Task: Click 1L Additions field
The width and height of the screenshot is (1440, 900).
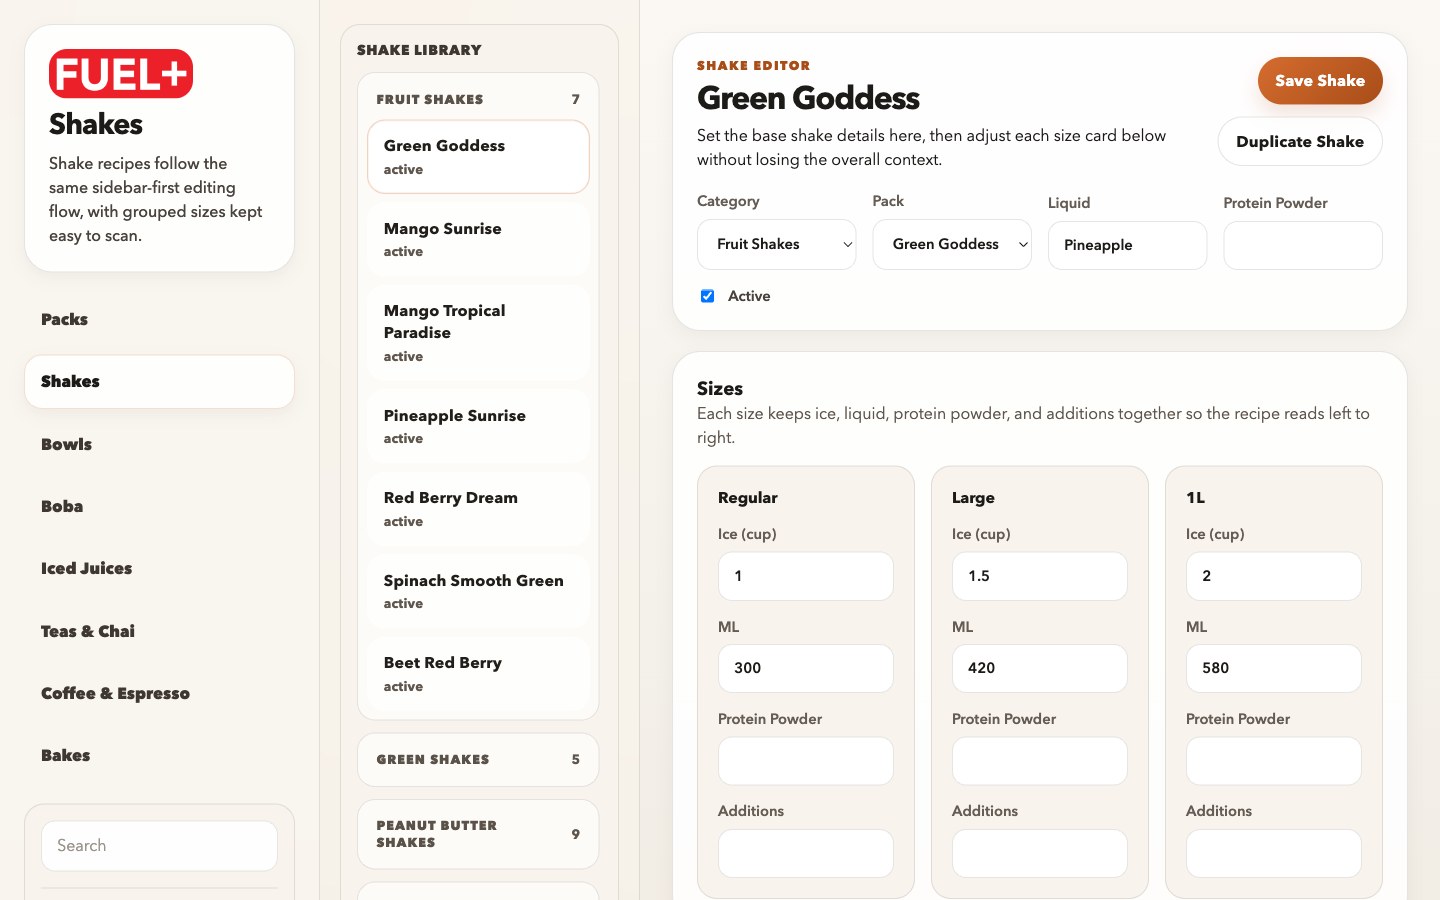Action: pyautogui.click(x=1274, y=853)
